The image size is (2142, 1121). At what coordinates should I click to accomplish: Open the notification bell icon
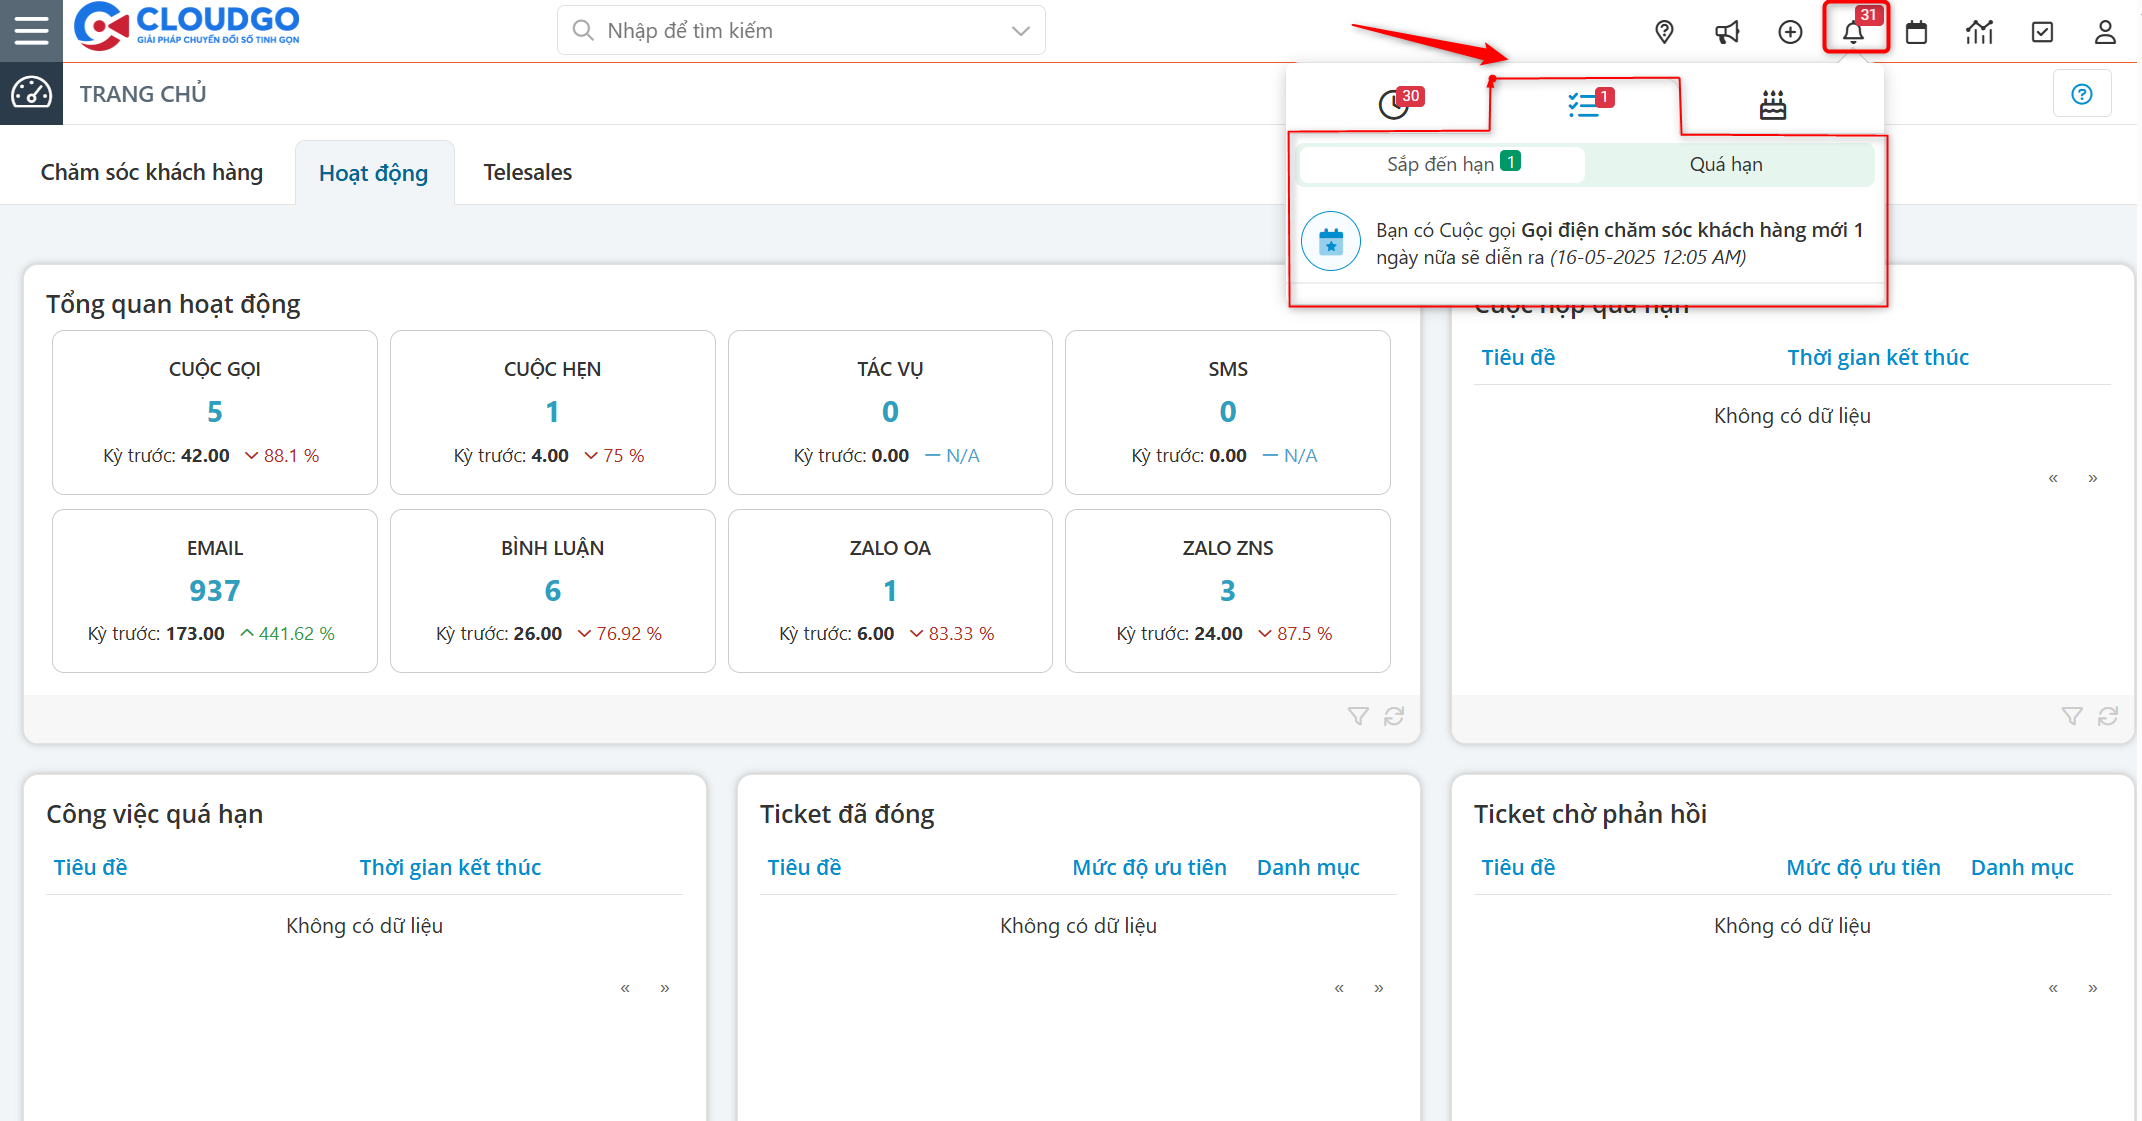pyautogui.click(x=1853, y=32)
